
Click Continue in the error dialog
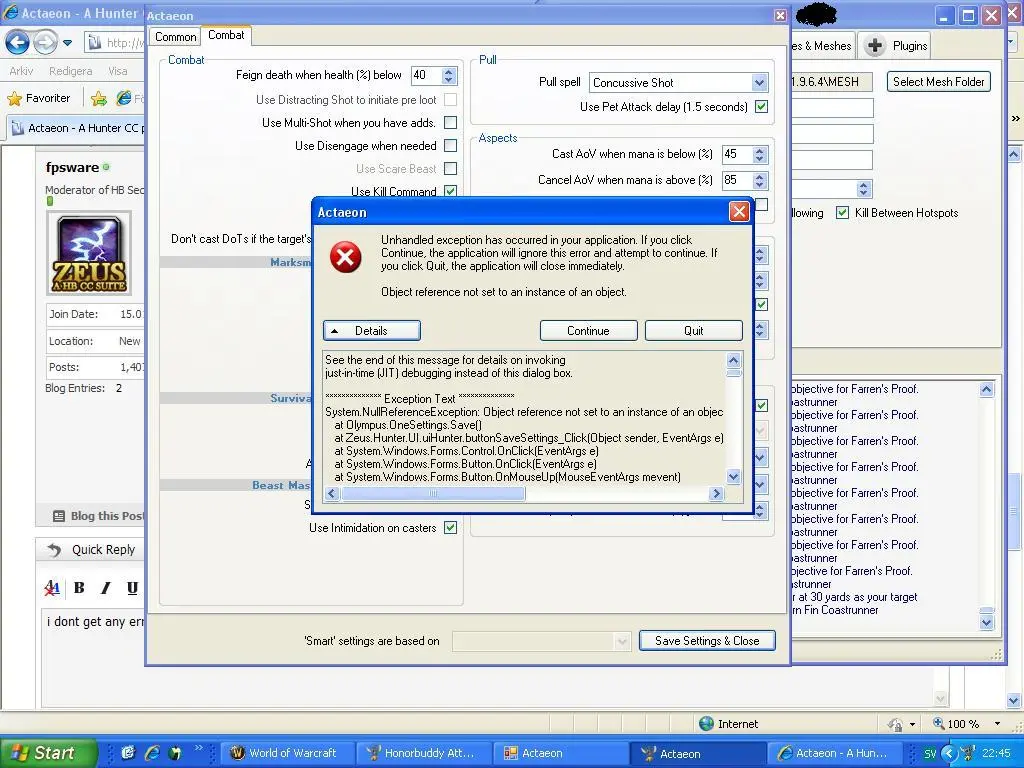point(588,331)
